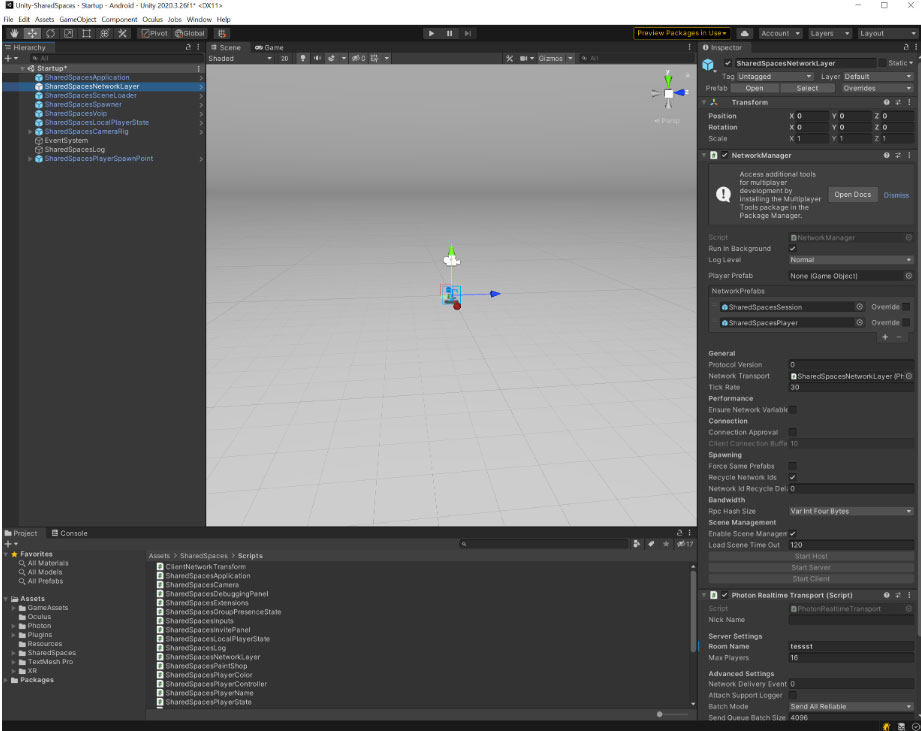Image resolution: width=921 pixels, height=731 pixels.
Task: Click the Dismiss link
Action: [896, 195]
